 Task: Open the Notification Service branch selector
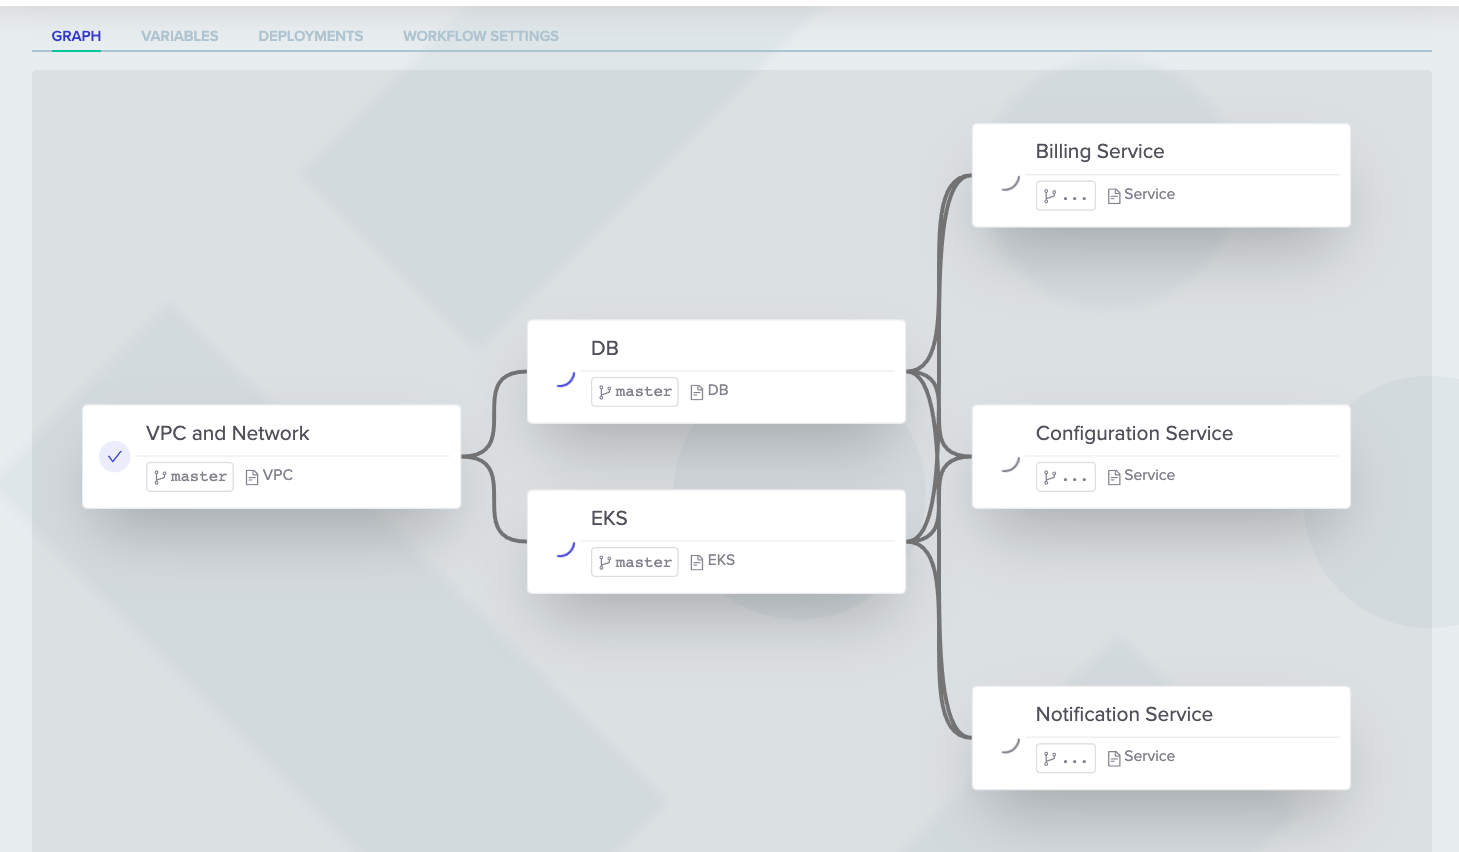(x=1065, y=759)
